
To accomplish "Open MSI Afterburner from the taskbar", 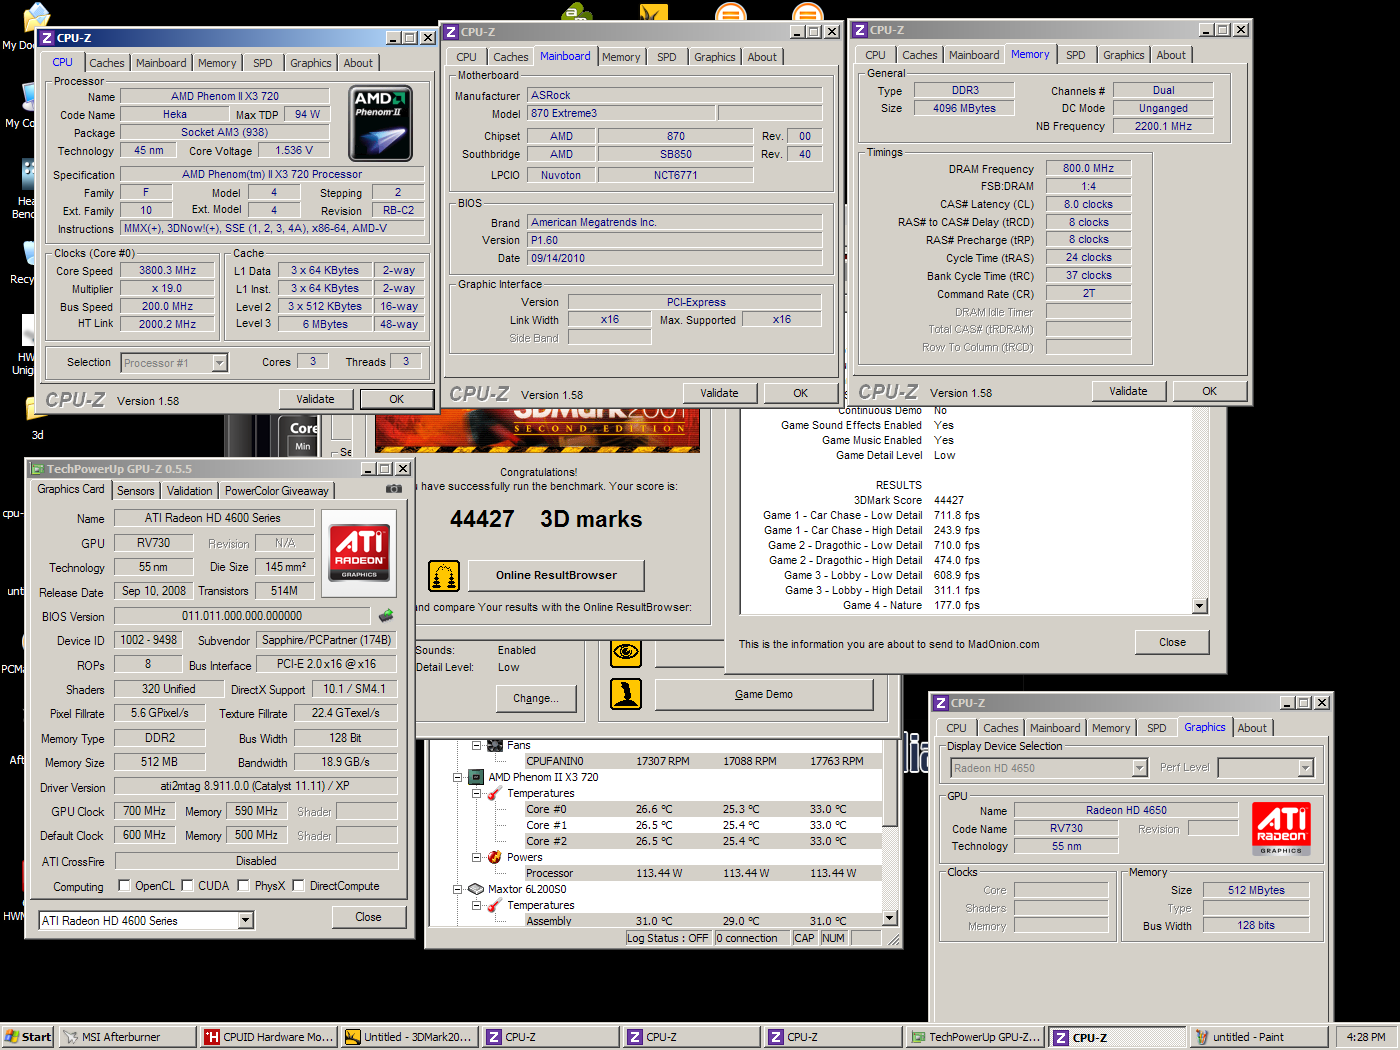I will [126, 1037].
